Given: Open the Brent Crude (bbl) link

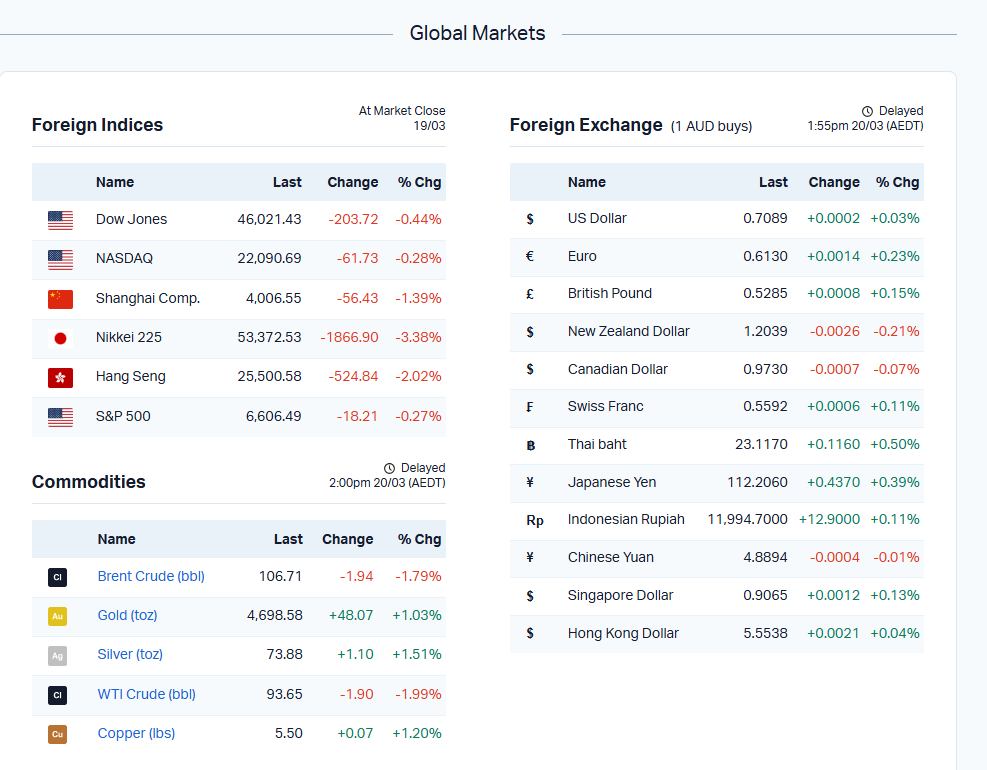Looking at the screenshot, I should [x=150, y=576].
